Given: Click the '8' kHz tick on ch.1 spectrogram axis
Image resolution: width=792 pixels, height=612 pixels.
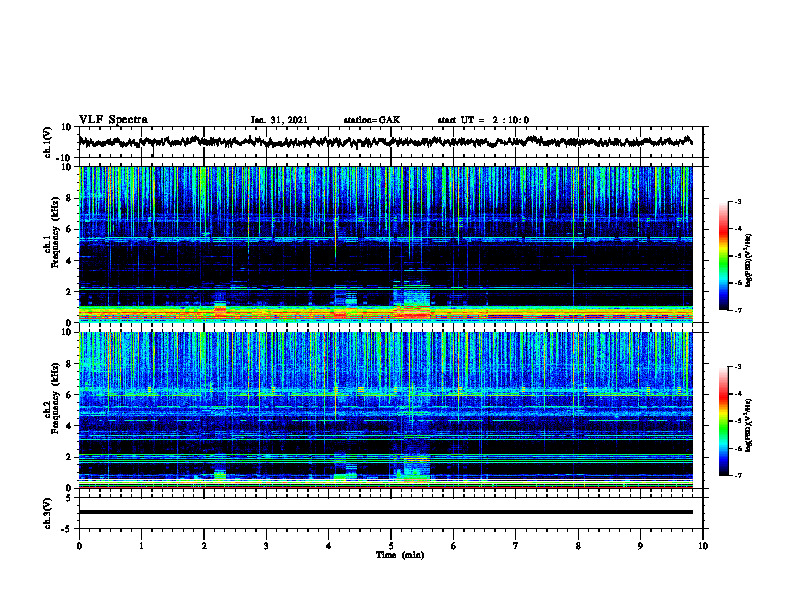Looking at the screenshot, I should coord(69,198).
